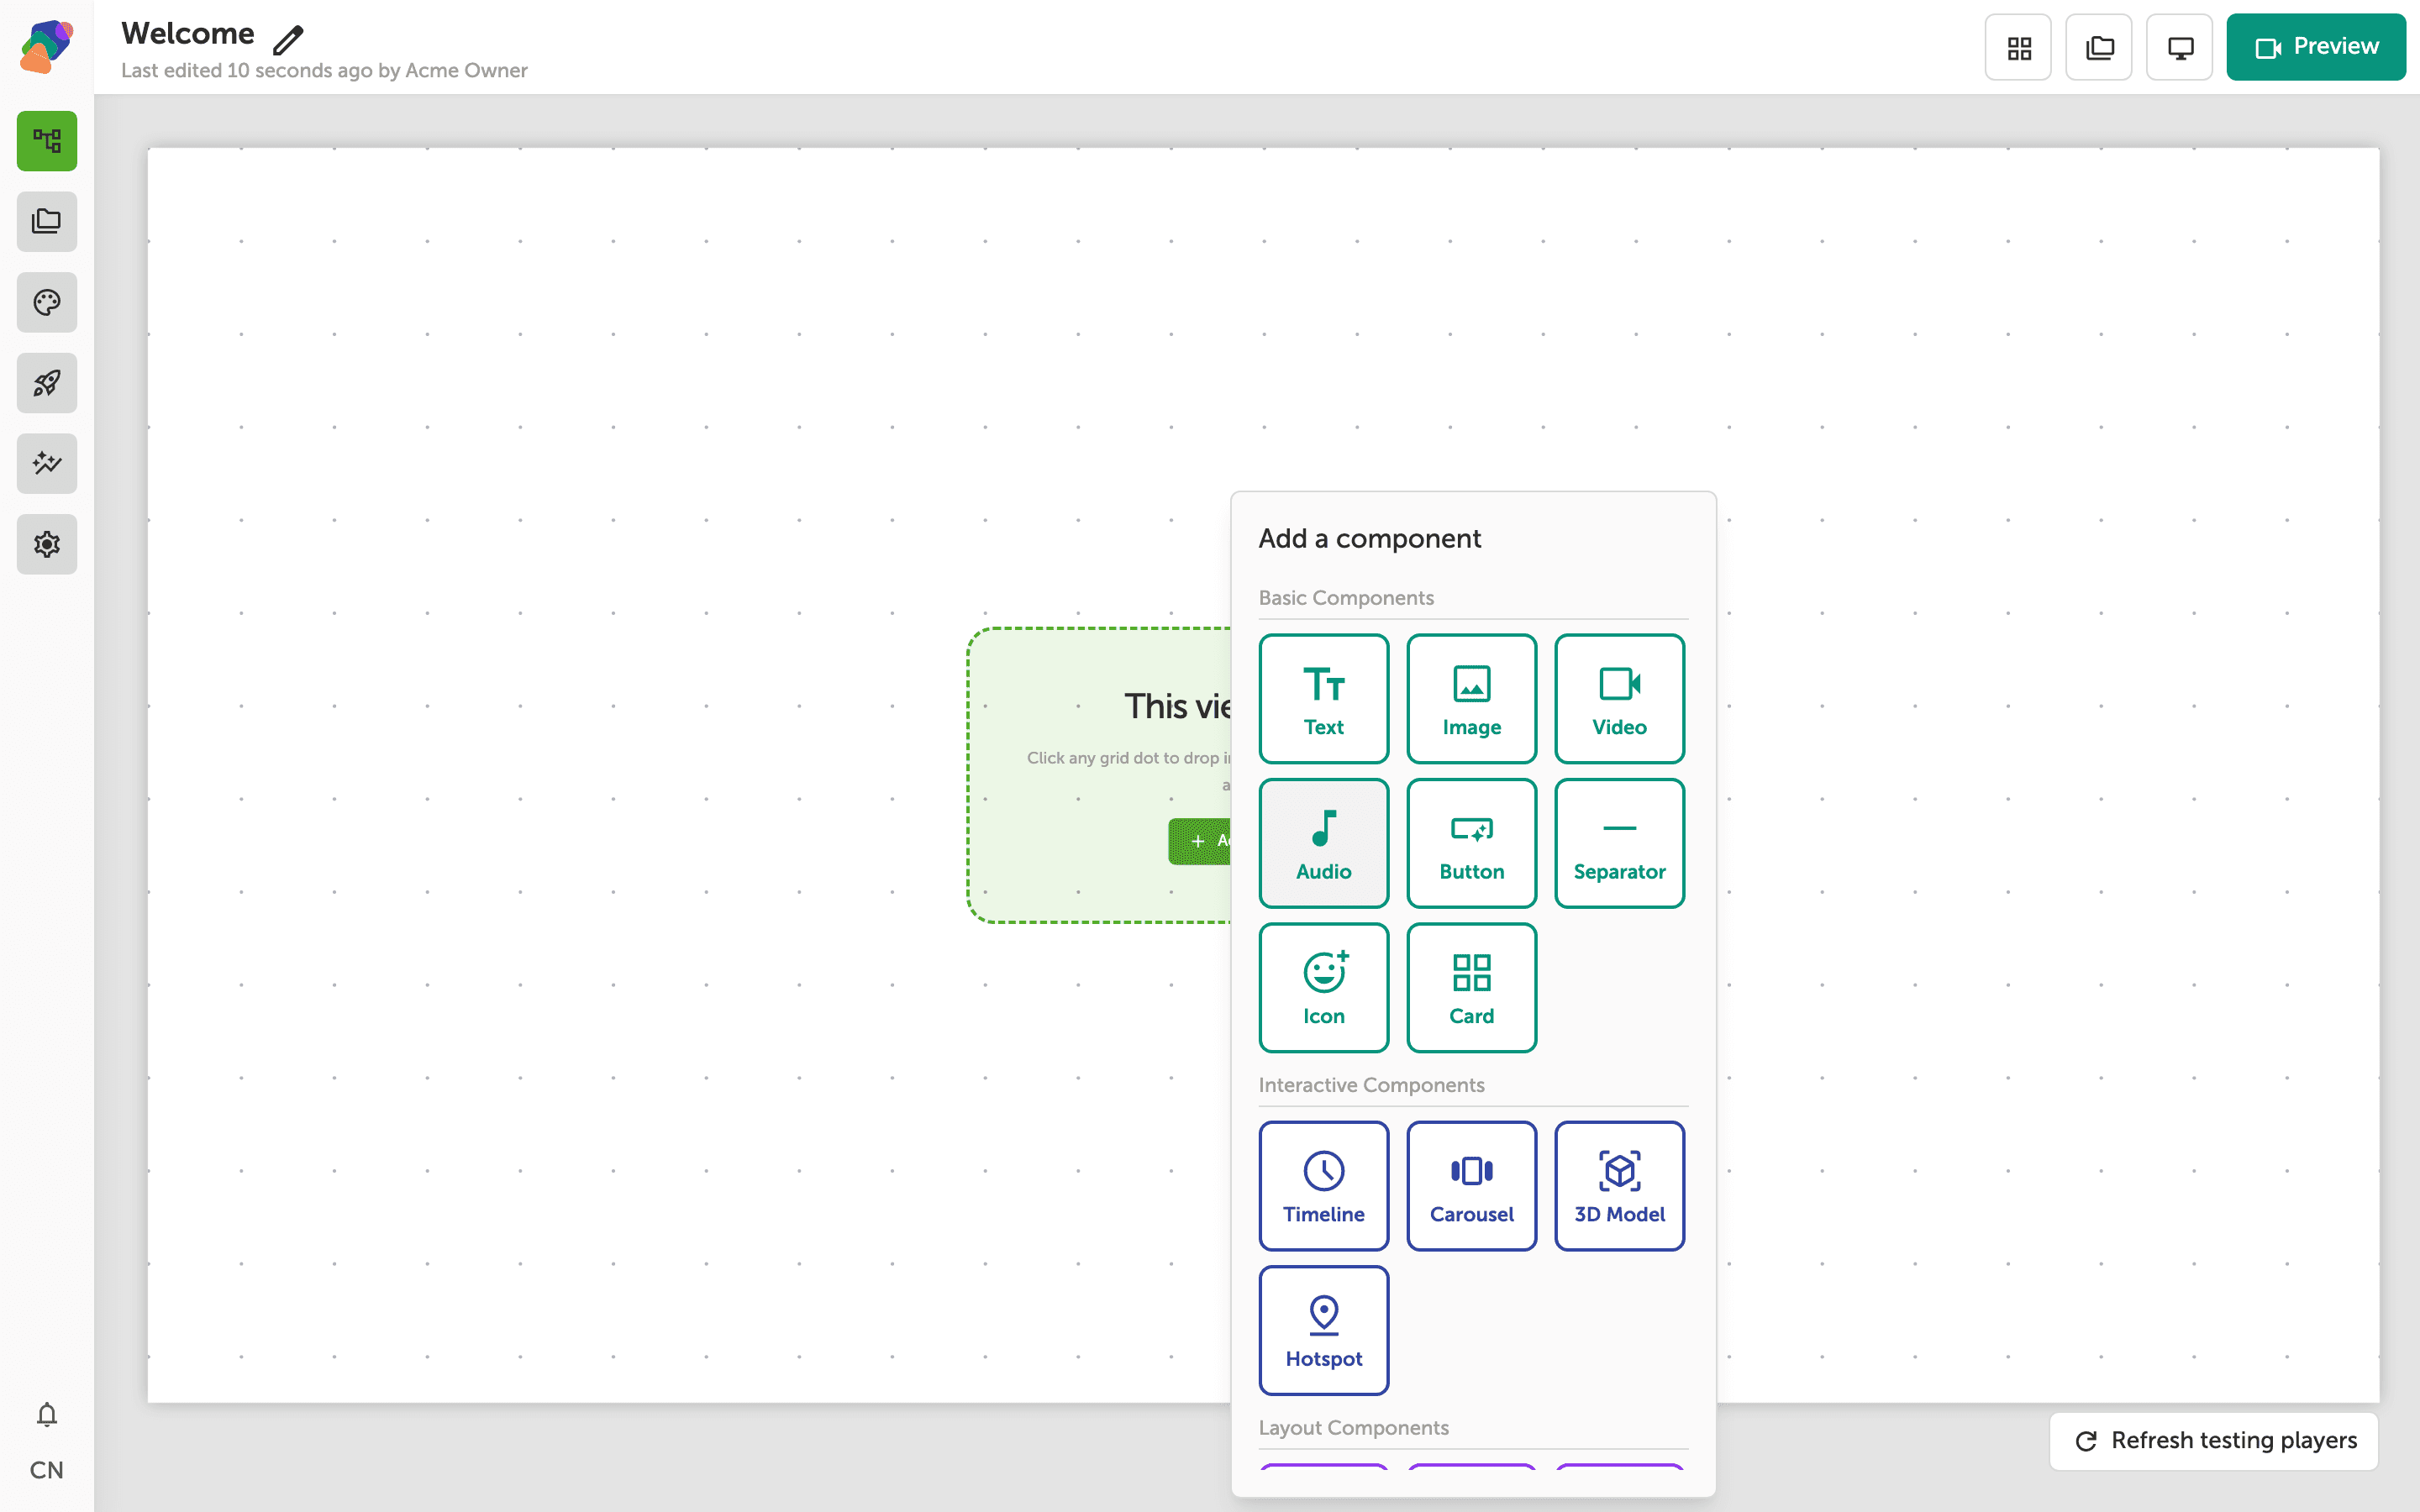Add a Carousel component
2420x1512 pixels.
point(1471,1186)
